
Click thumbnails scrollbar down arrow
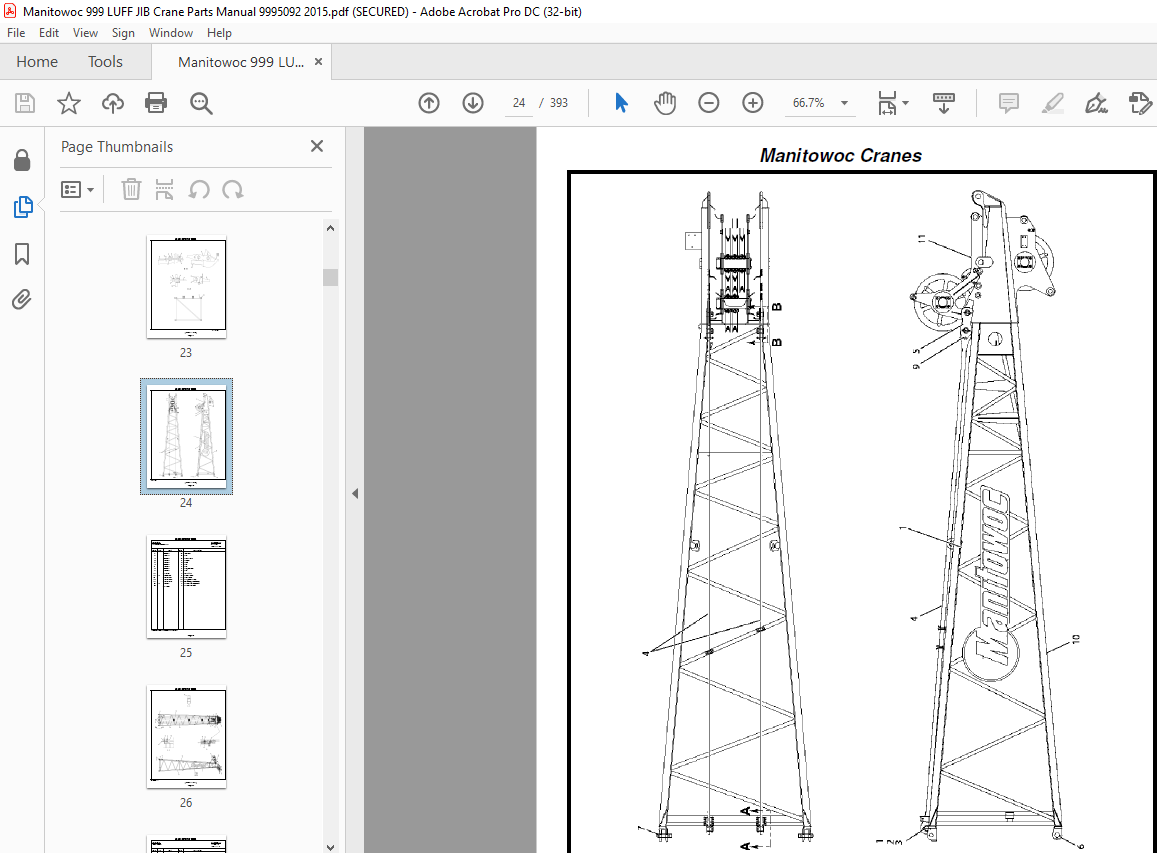tap(331, 847)
